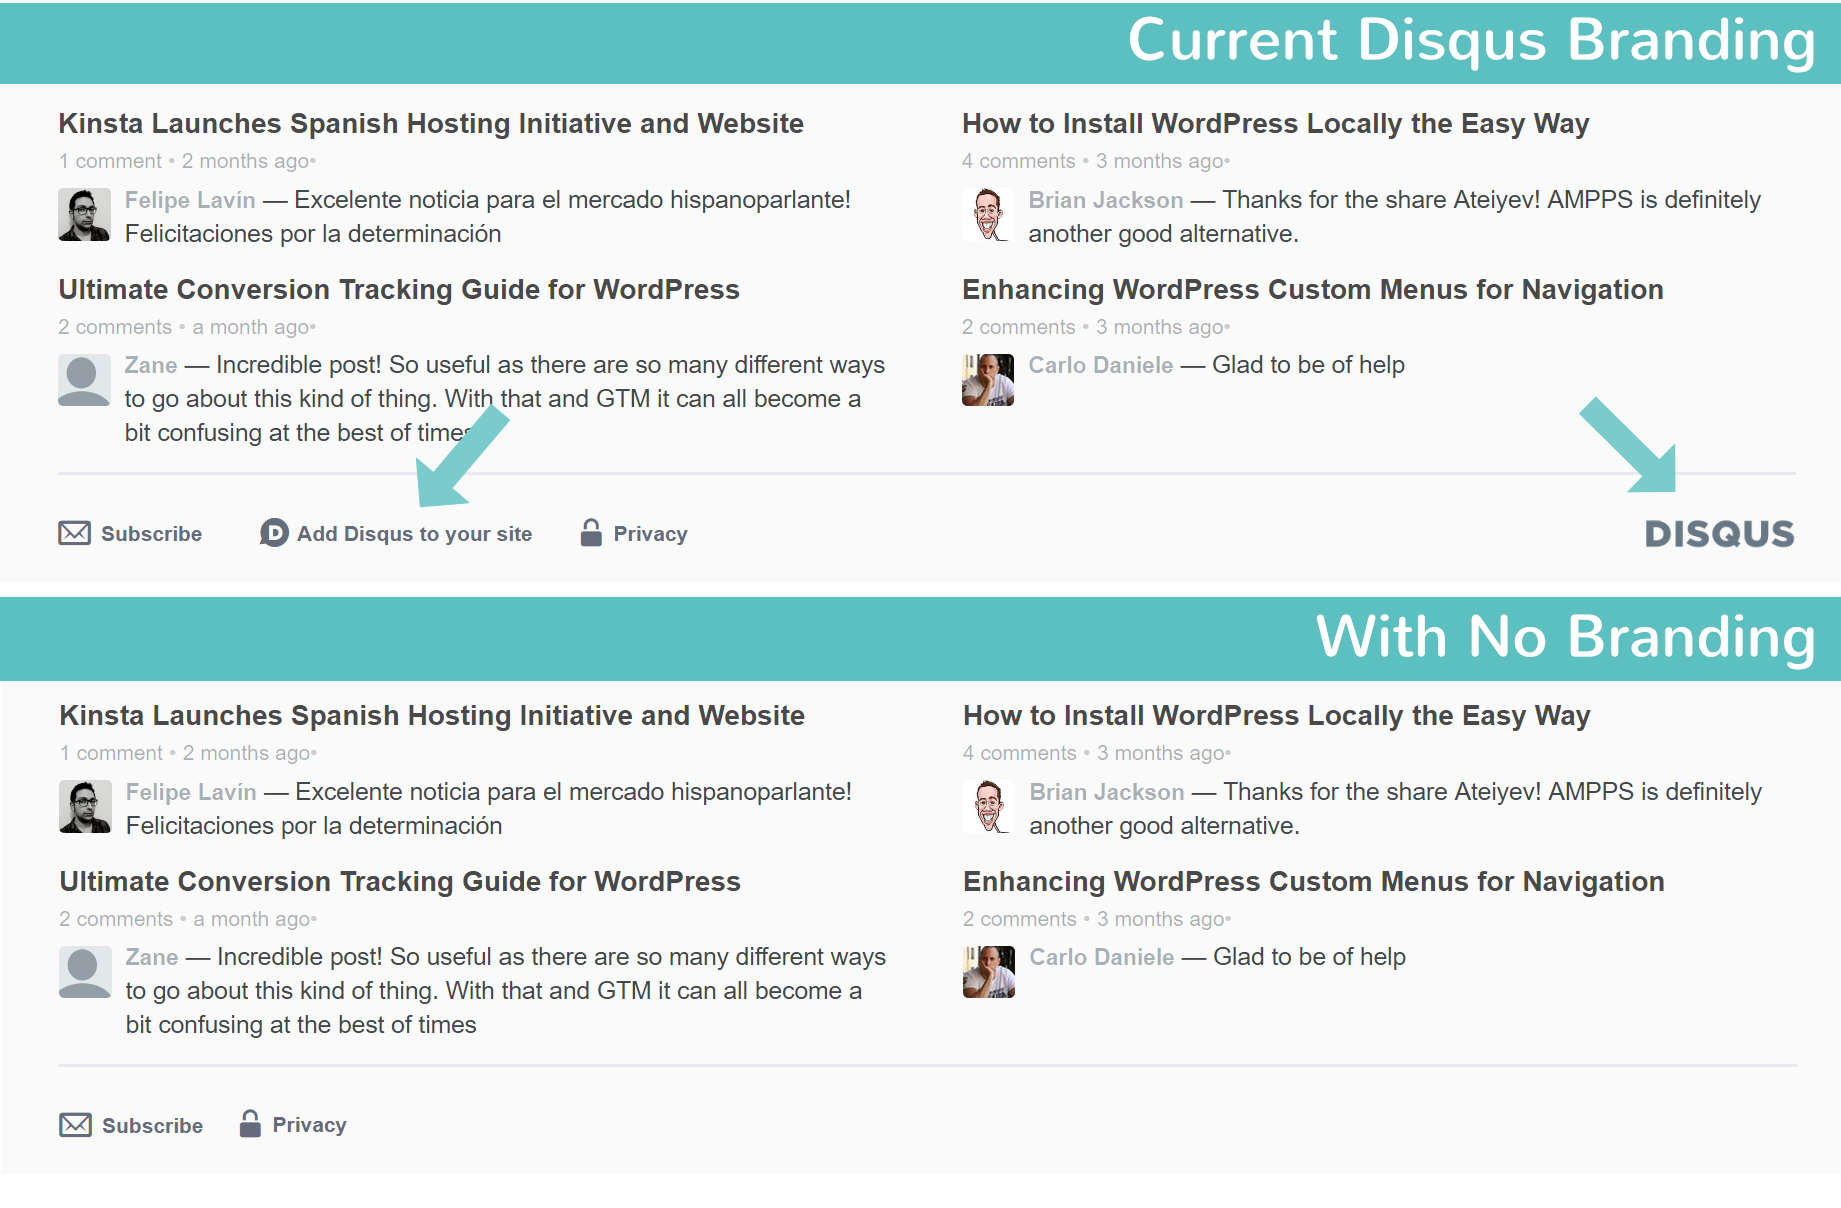1841x1208 pixels.
Task: Click the Privacy padlock icon in top widget
Action: point(591,533)
